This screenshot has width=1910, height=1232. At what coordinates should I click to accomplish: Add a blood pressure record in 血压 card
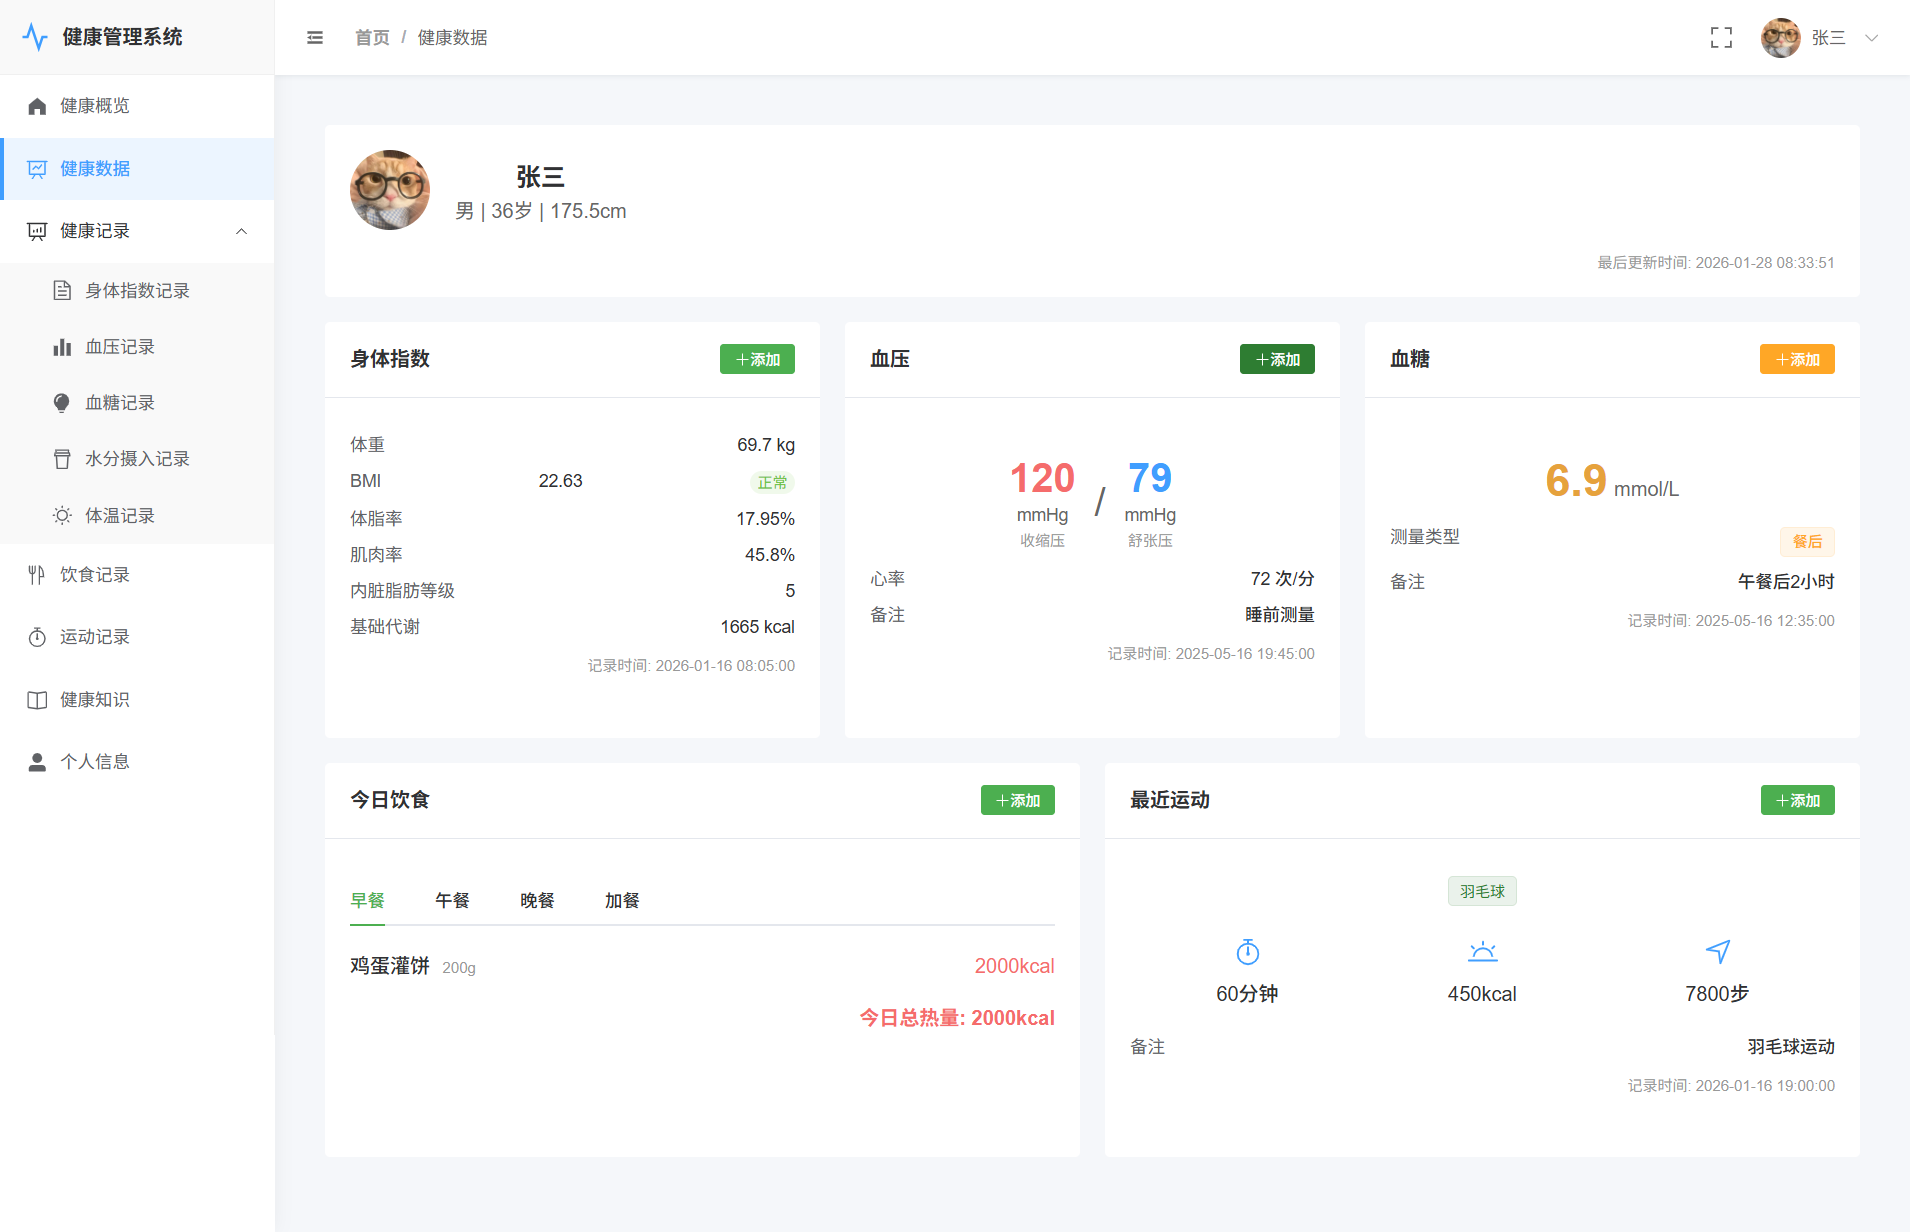pos(1277,360)
